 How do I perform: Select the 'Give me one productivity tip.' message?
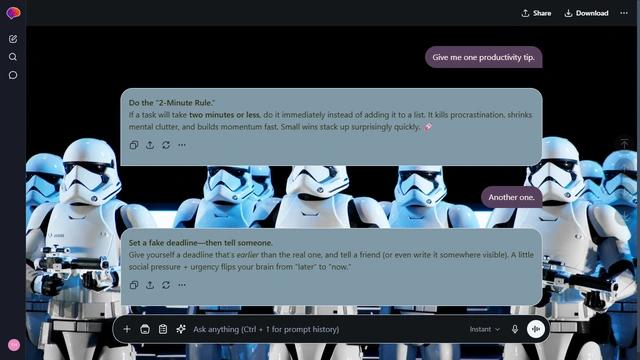click(484, 57)
